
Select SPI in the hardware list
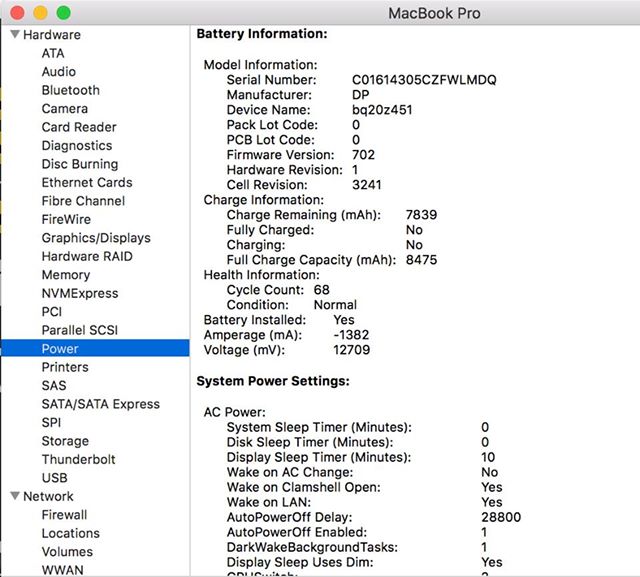(x=51, y=422)
